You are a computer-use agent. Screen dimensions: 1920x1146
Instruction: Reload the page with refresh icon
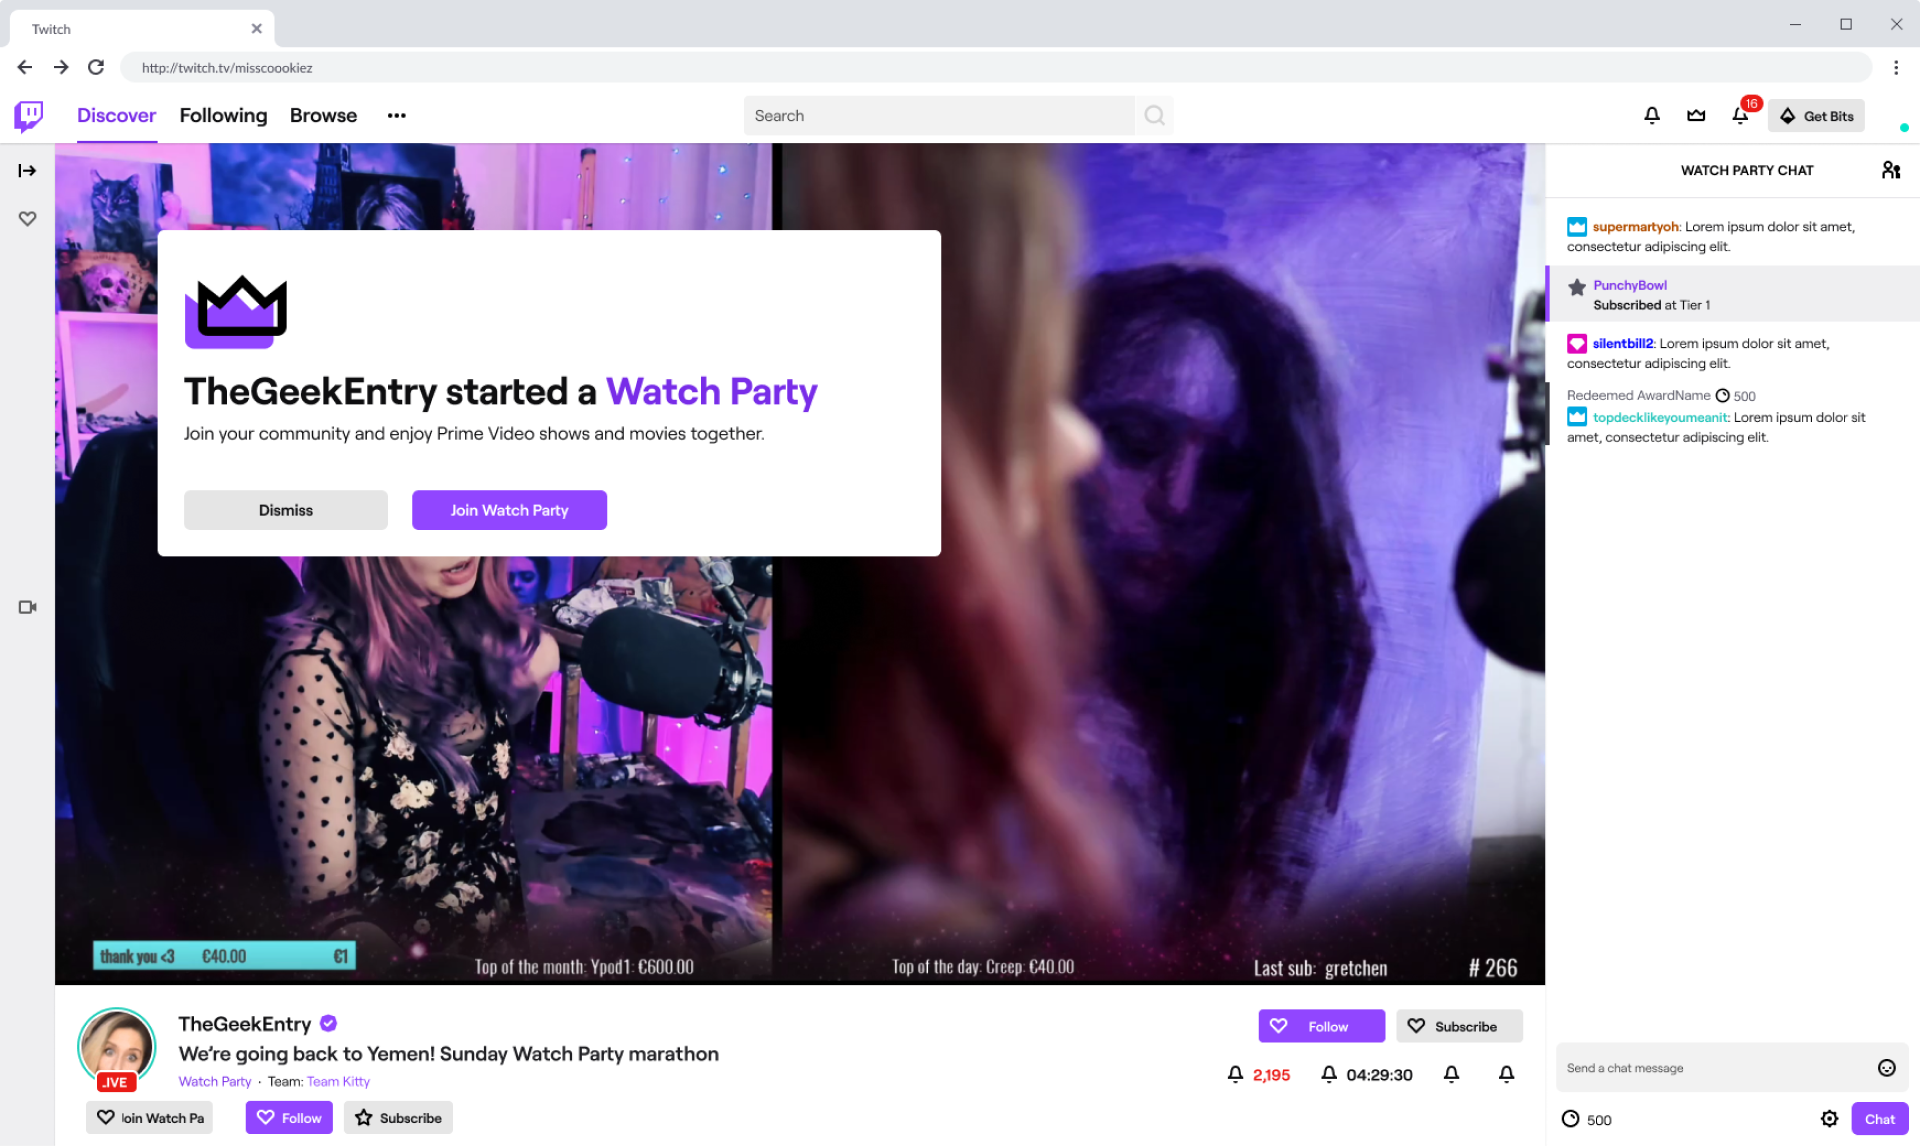tap(96, 67)
